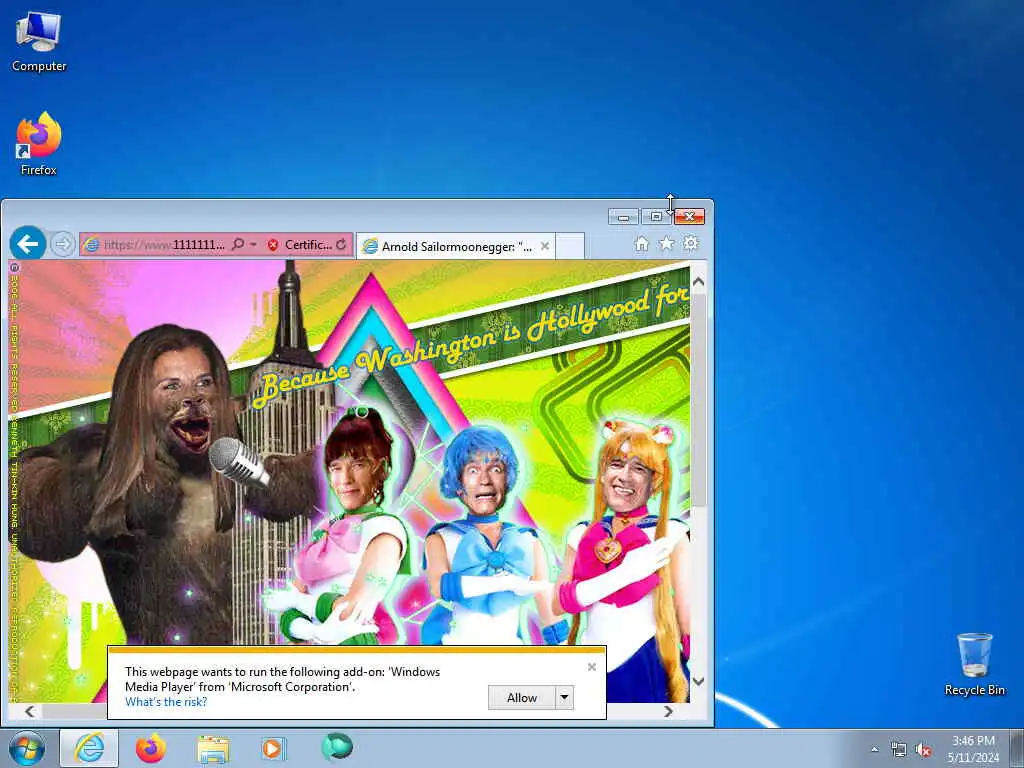Viewport: 1024px width, 768px height.
Task: Click the Certificate error text in address bar
Action: click(x=308, y=245)
